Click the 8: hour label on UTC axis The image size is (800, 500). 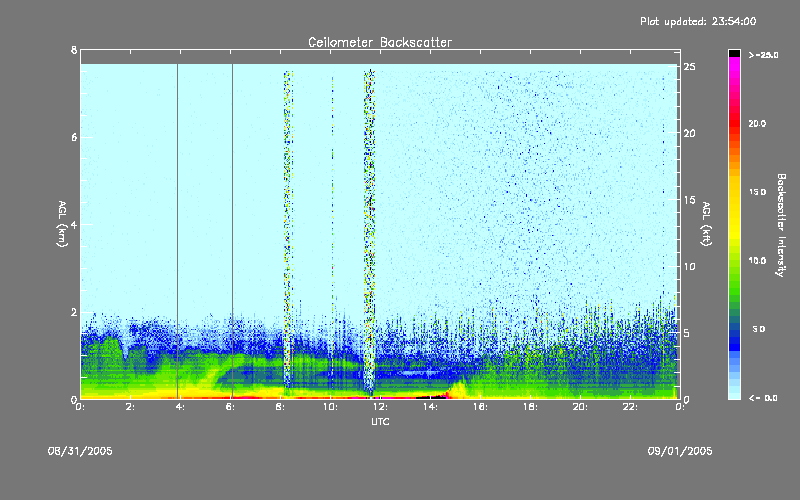click(281, 407)
